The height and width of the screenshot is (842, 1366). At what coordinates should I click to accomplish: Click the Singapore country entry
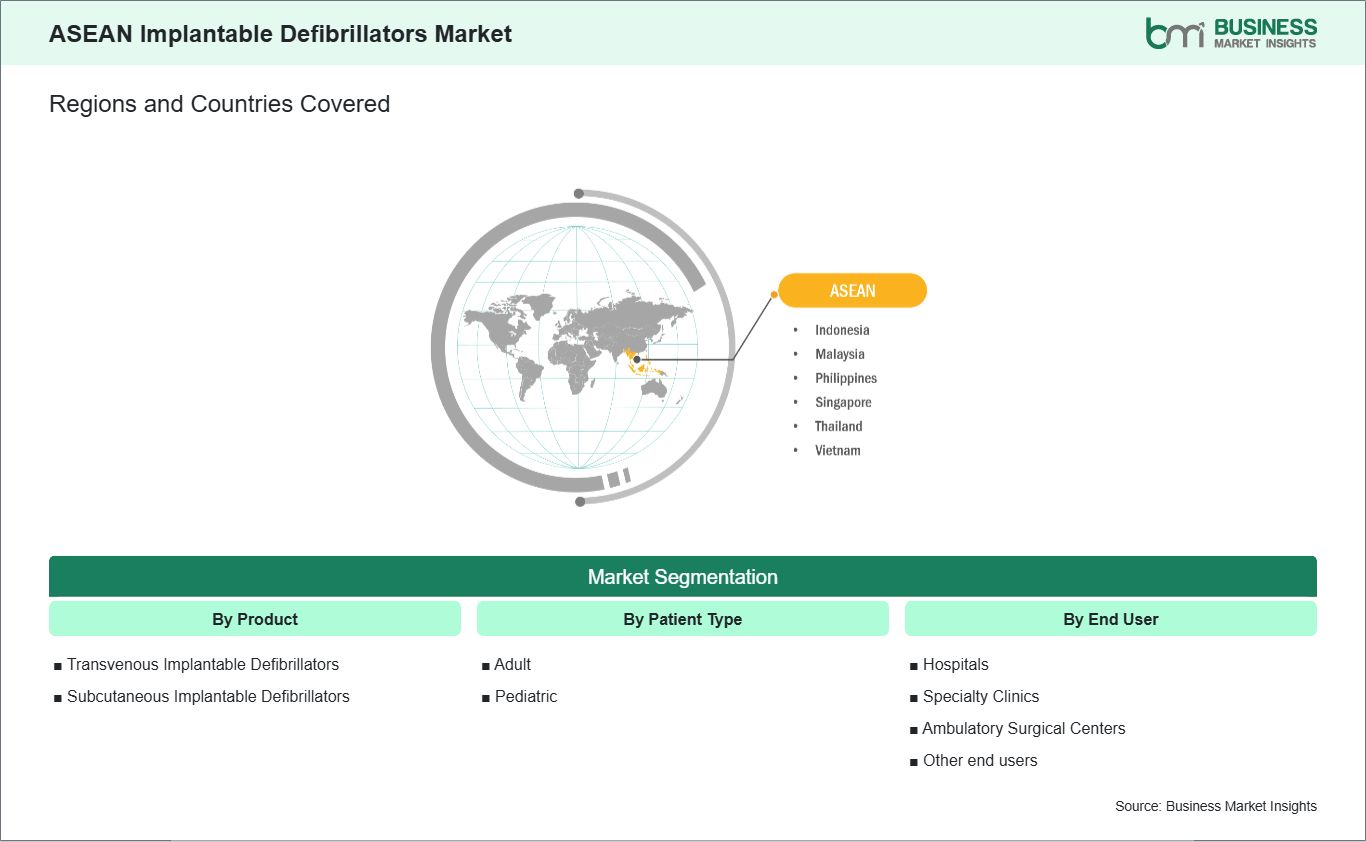[x=843, y=402]
